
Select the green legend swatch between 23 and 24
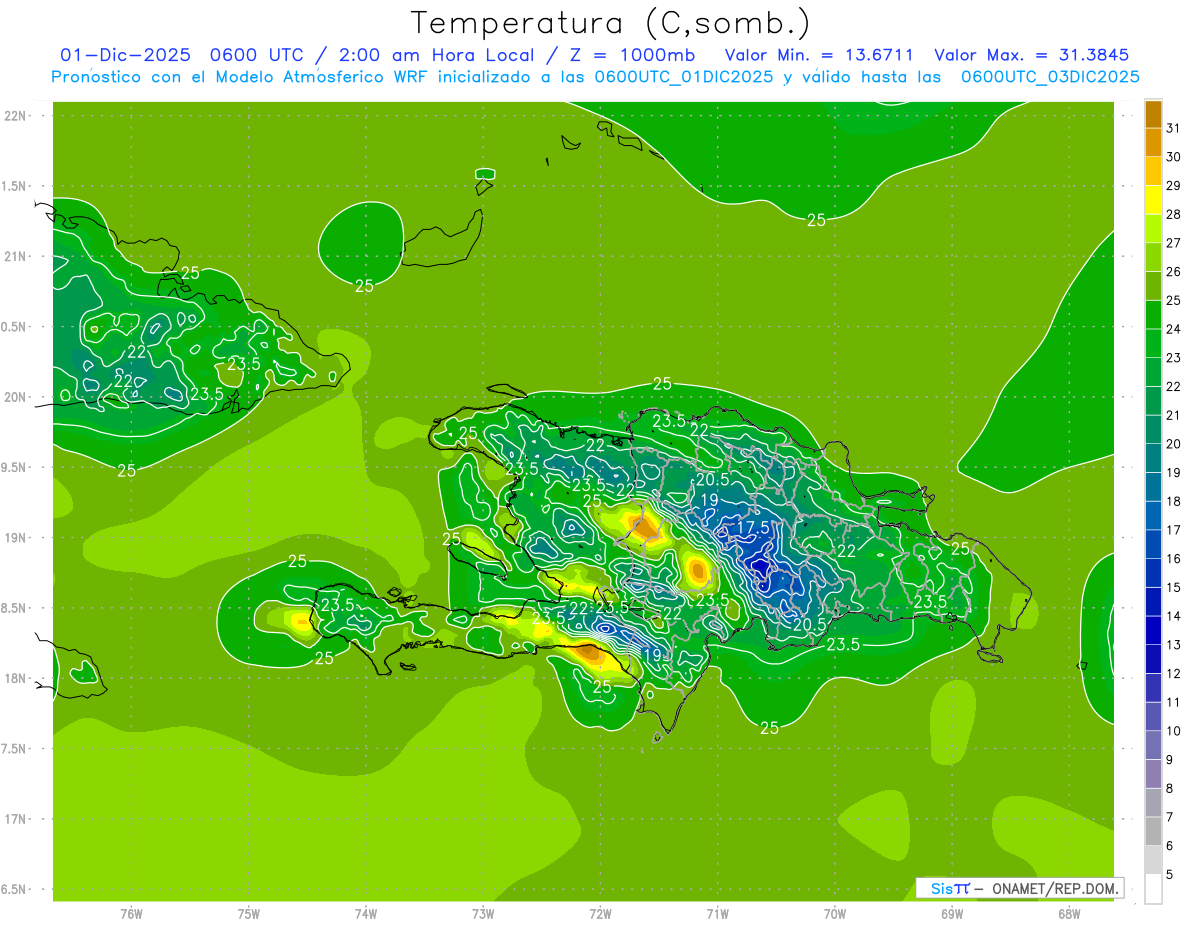coord(1153,344)
